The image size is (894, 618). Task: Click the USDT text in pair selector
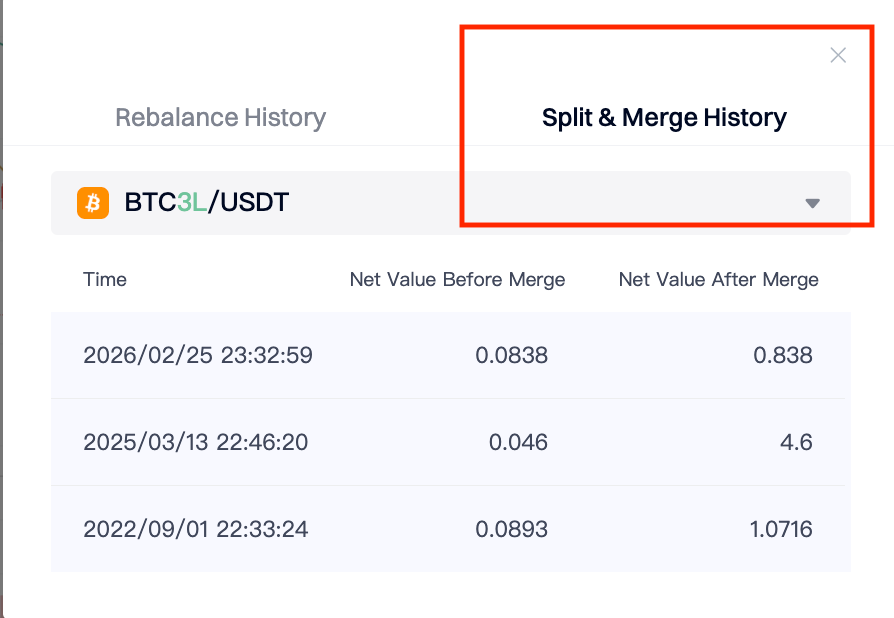[254, 202]
